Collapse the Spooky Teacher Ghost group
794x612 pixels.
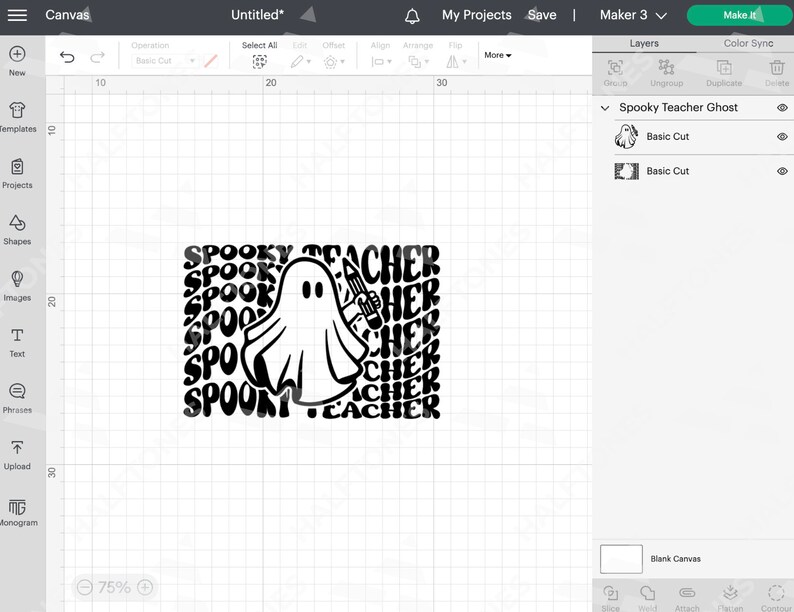click(x=605, y=108)
